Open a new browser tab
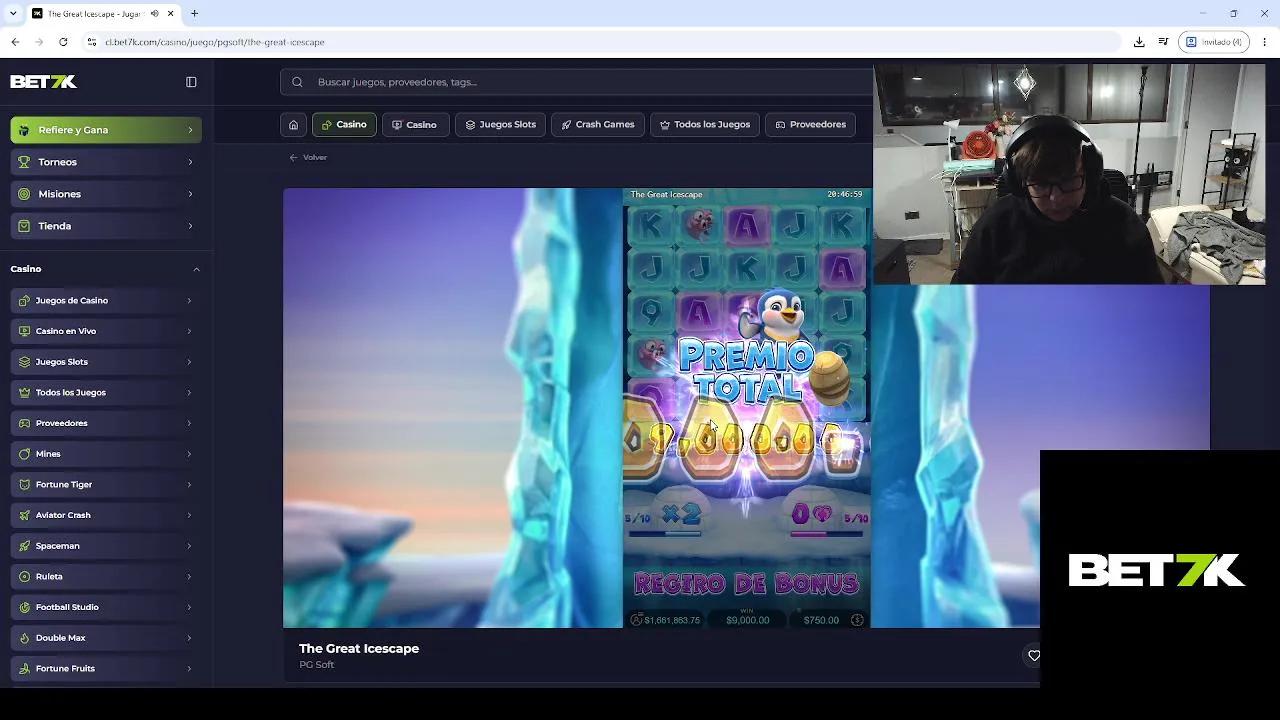This screenshot has height=720, width=1280. [x=195, y=14]
